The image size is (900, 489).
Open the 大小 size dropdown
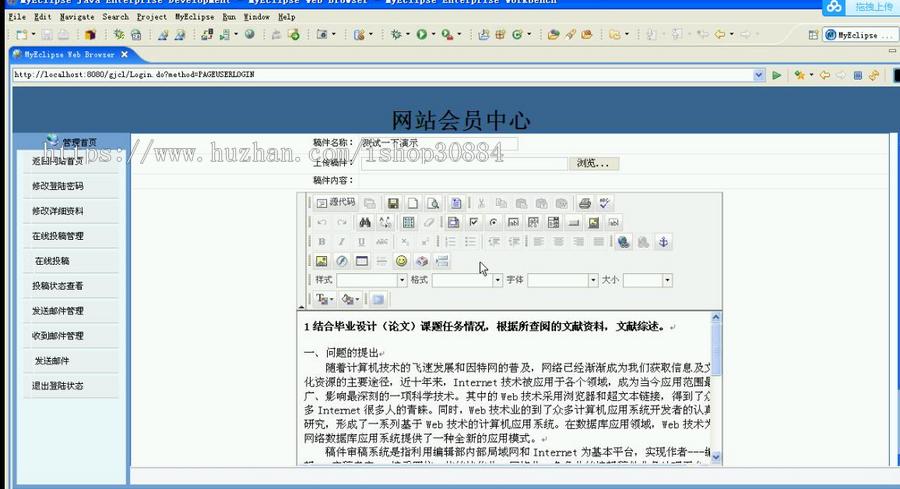(x=667, y=280)
